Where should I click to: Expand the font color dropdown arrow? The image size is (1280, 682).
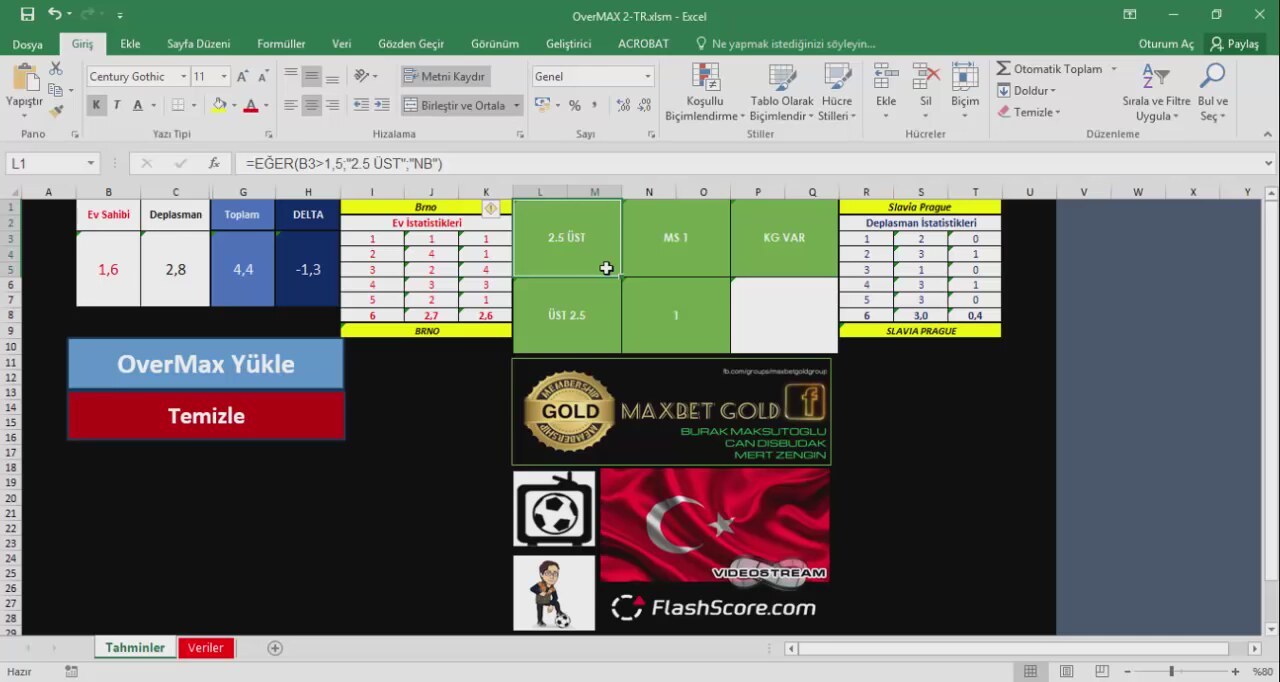tap(265, 105)
